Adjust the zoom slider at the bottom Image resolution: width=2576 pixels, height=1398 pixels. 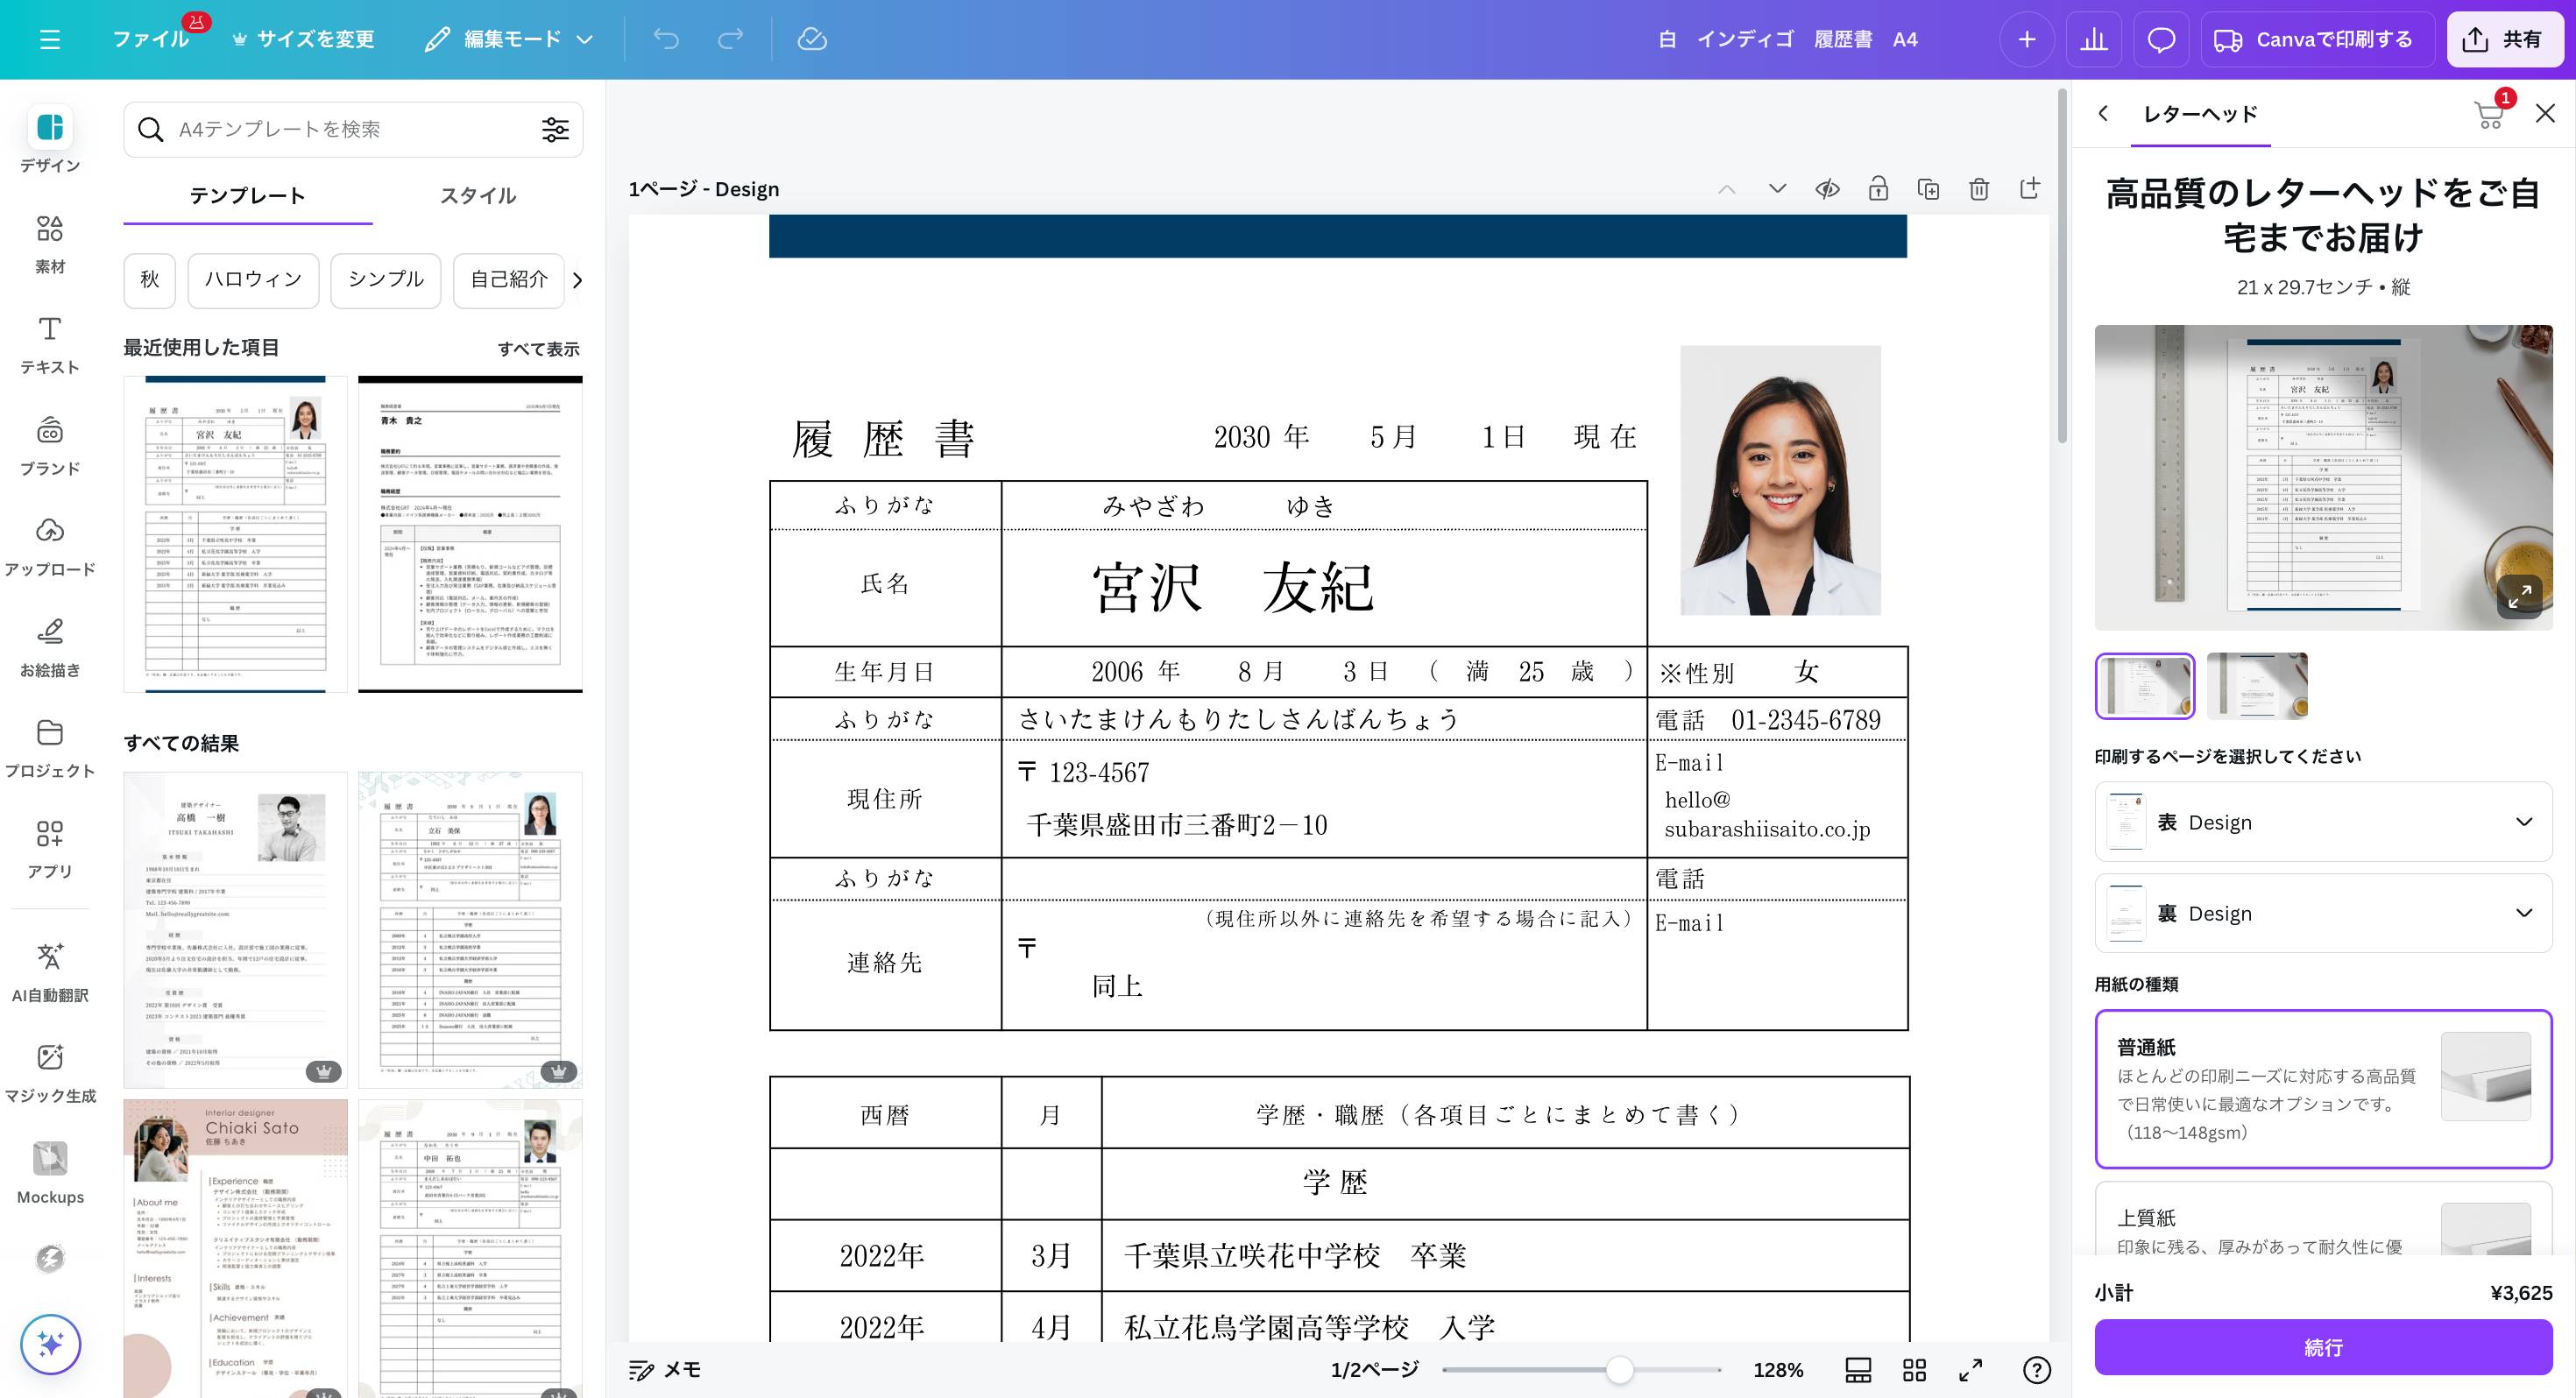click(x=1620, y=1371)
